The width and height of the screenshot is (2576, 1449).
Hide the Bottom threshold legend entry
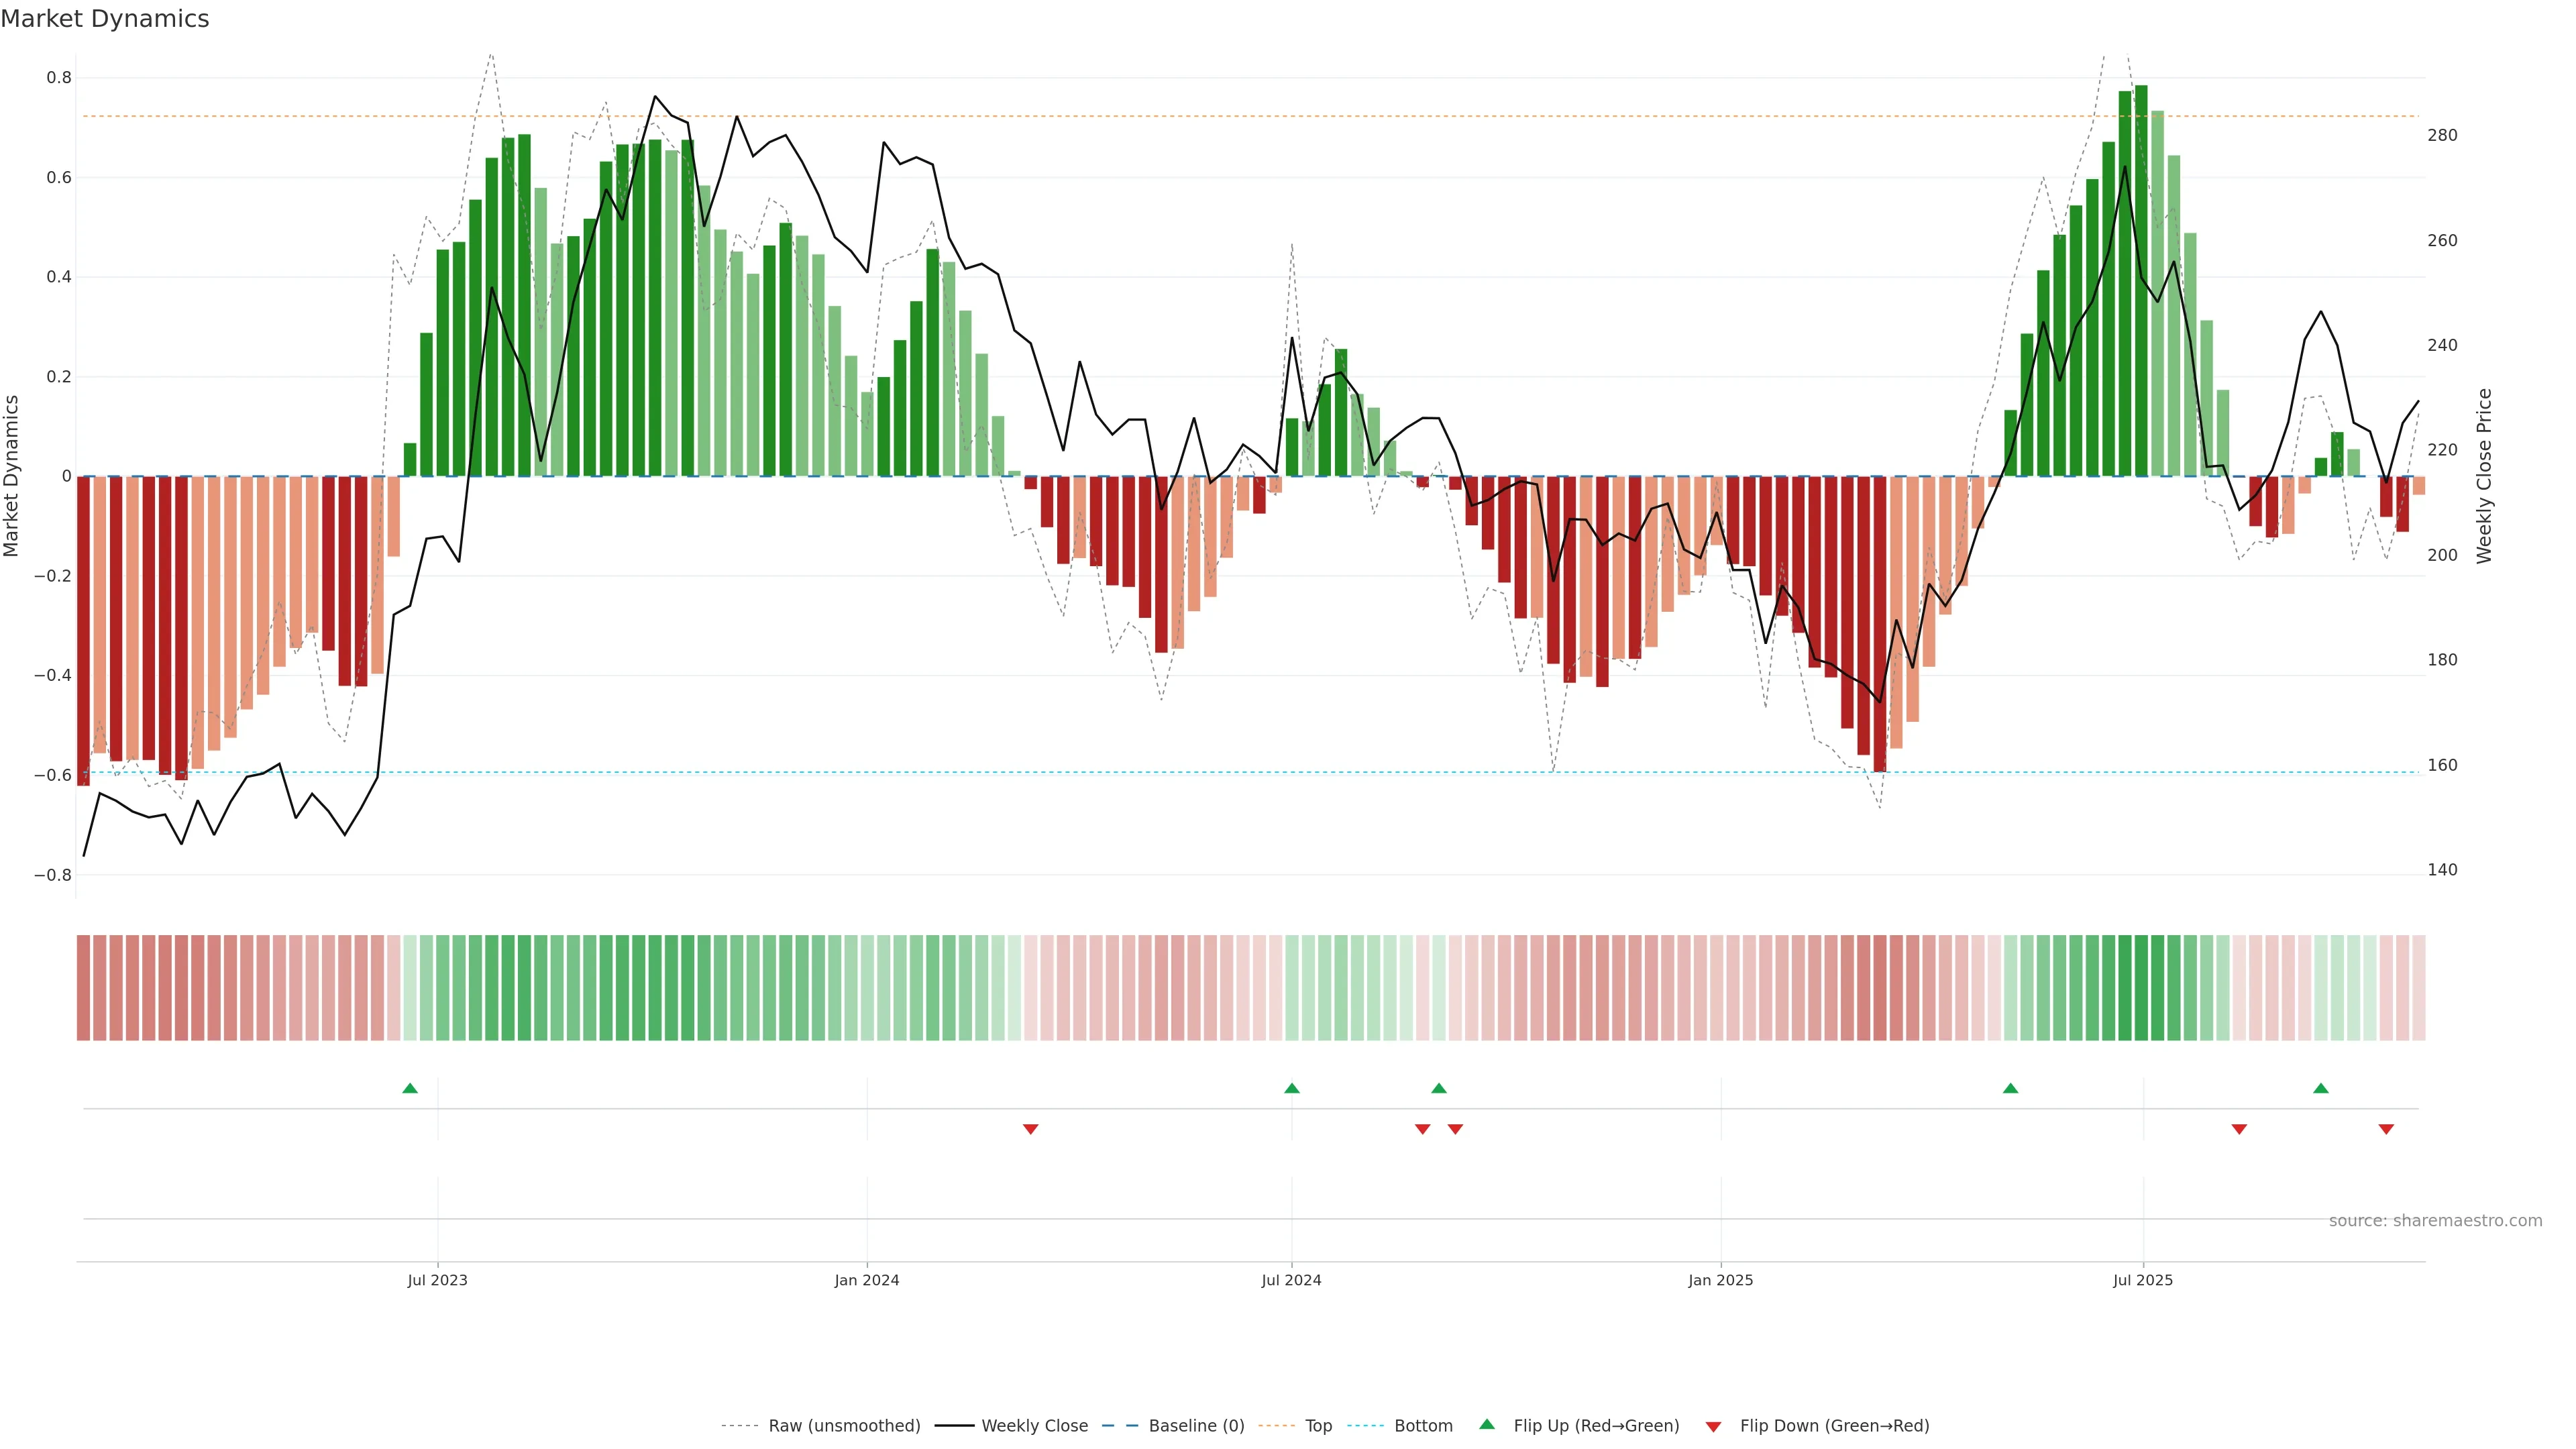click(1423, 1426)
